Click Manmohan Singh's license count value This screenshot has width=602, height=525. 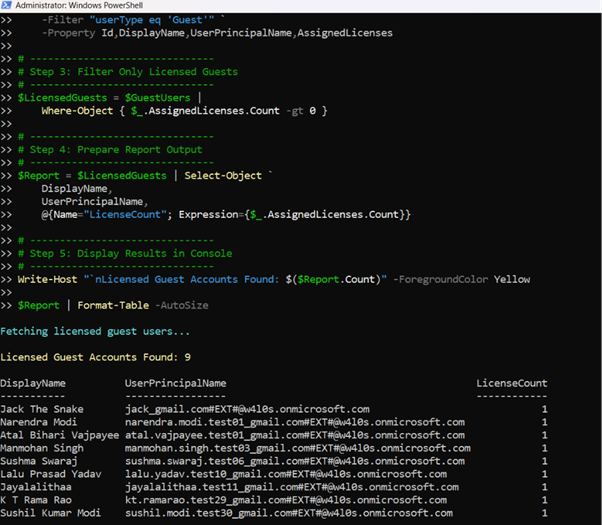pos(544,448)
